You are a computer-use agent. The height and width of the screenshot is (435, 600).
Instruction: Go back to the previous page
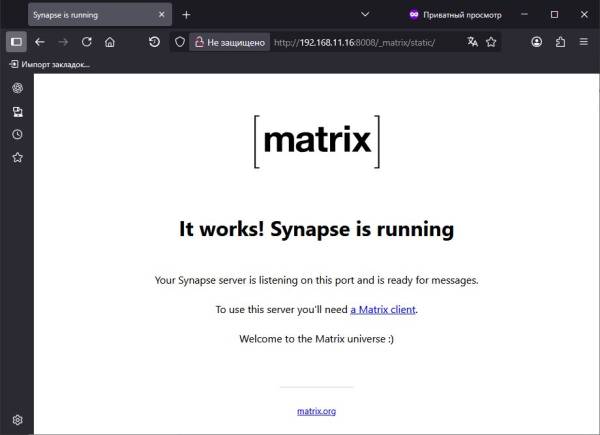point(40,42)
